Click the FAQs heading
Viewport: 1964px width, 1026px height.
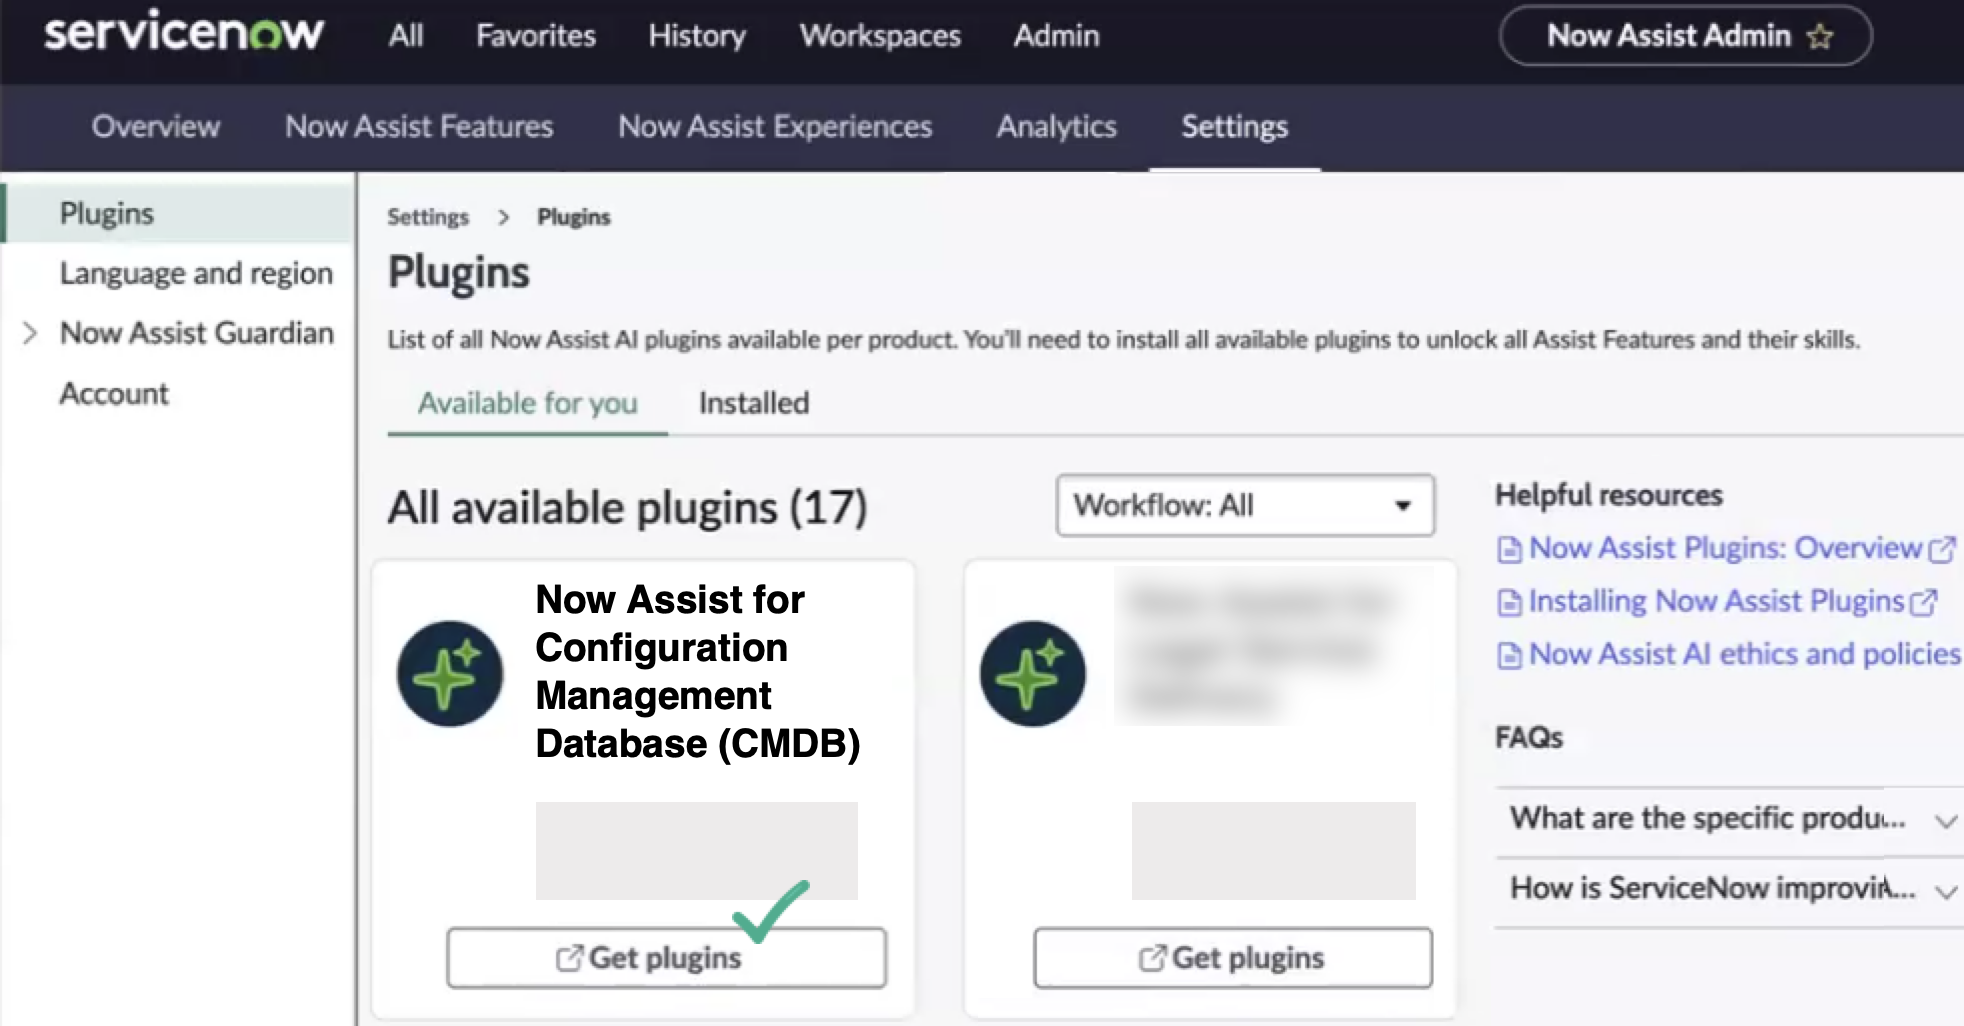[x=1528, y=738]
